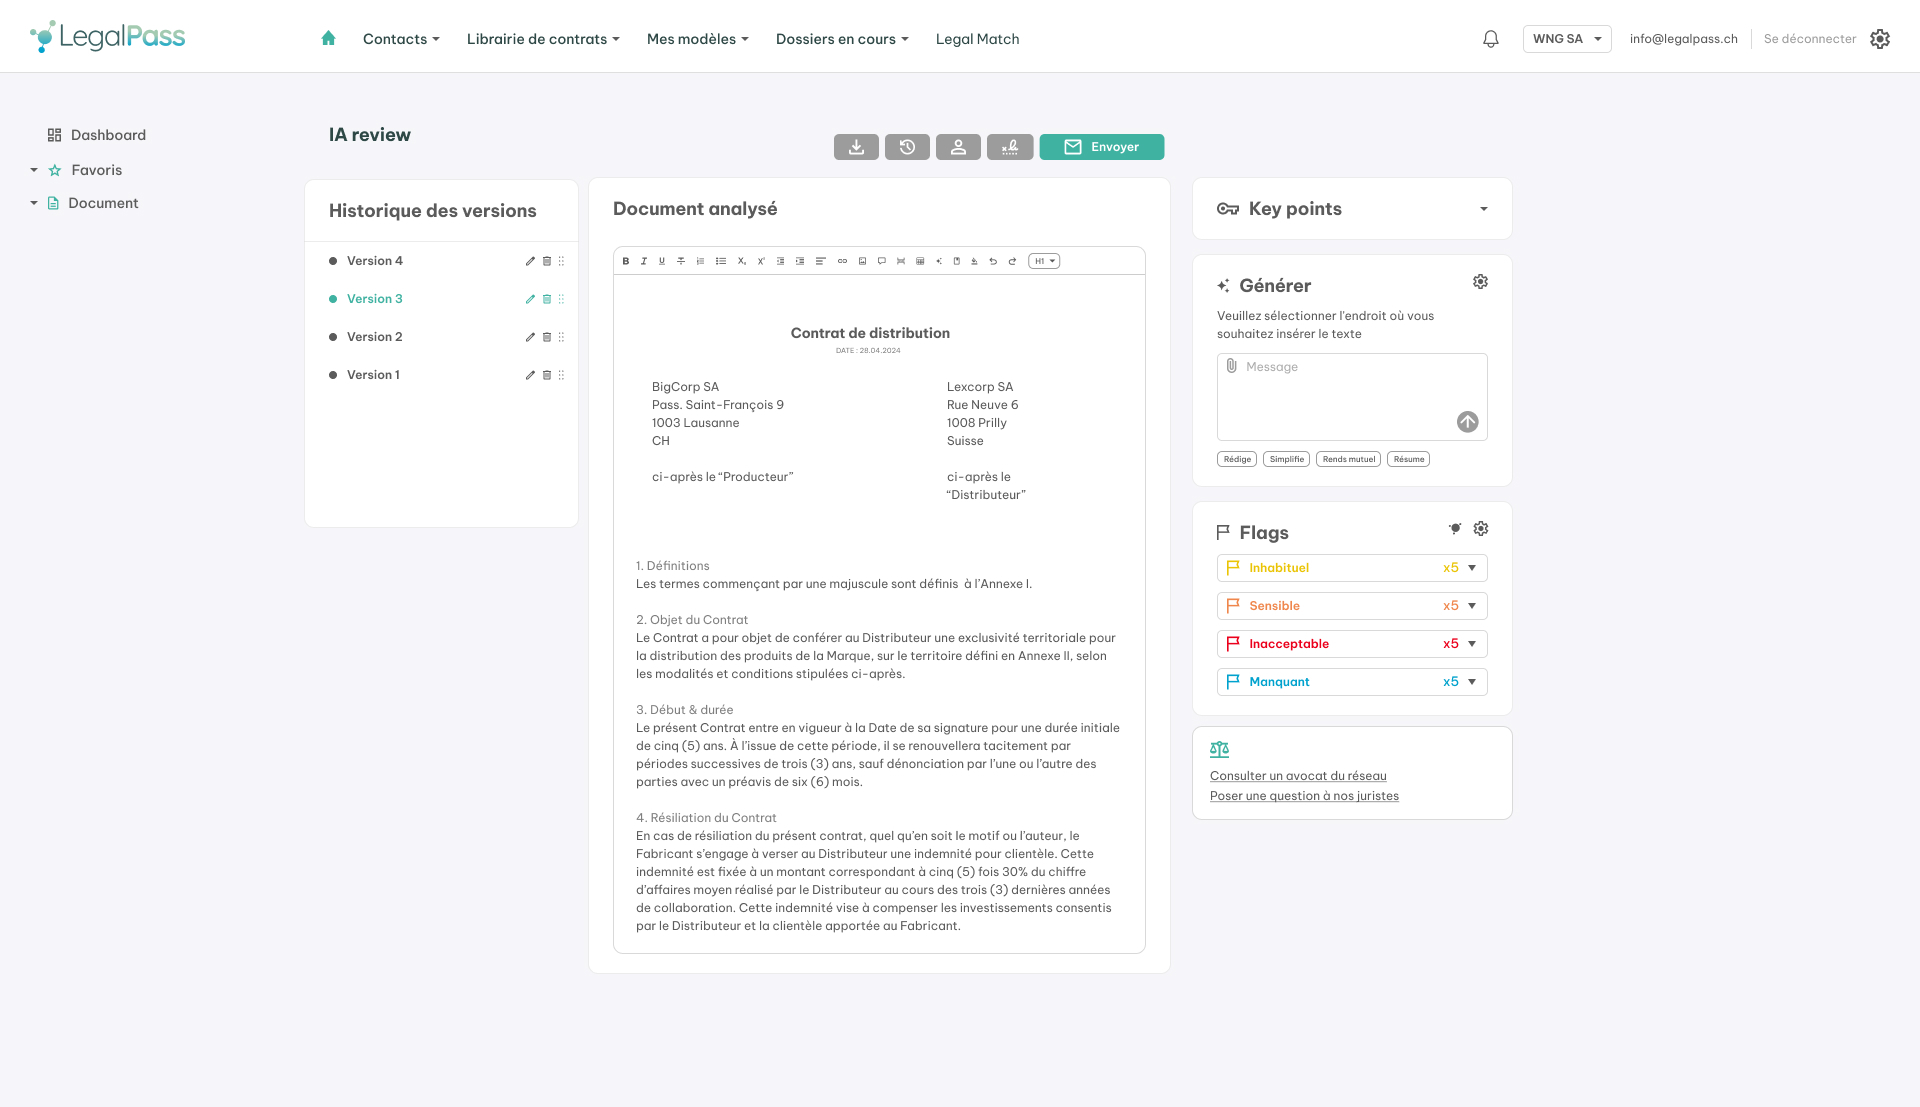Expand the Inhabituel flag entry
This screenshot has width=1920, height=1107.
coord(1470,568)
